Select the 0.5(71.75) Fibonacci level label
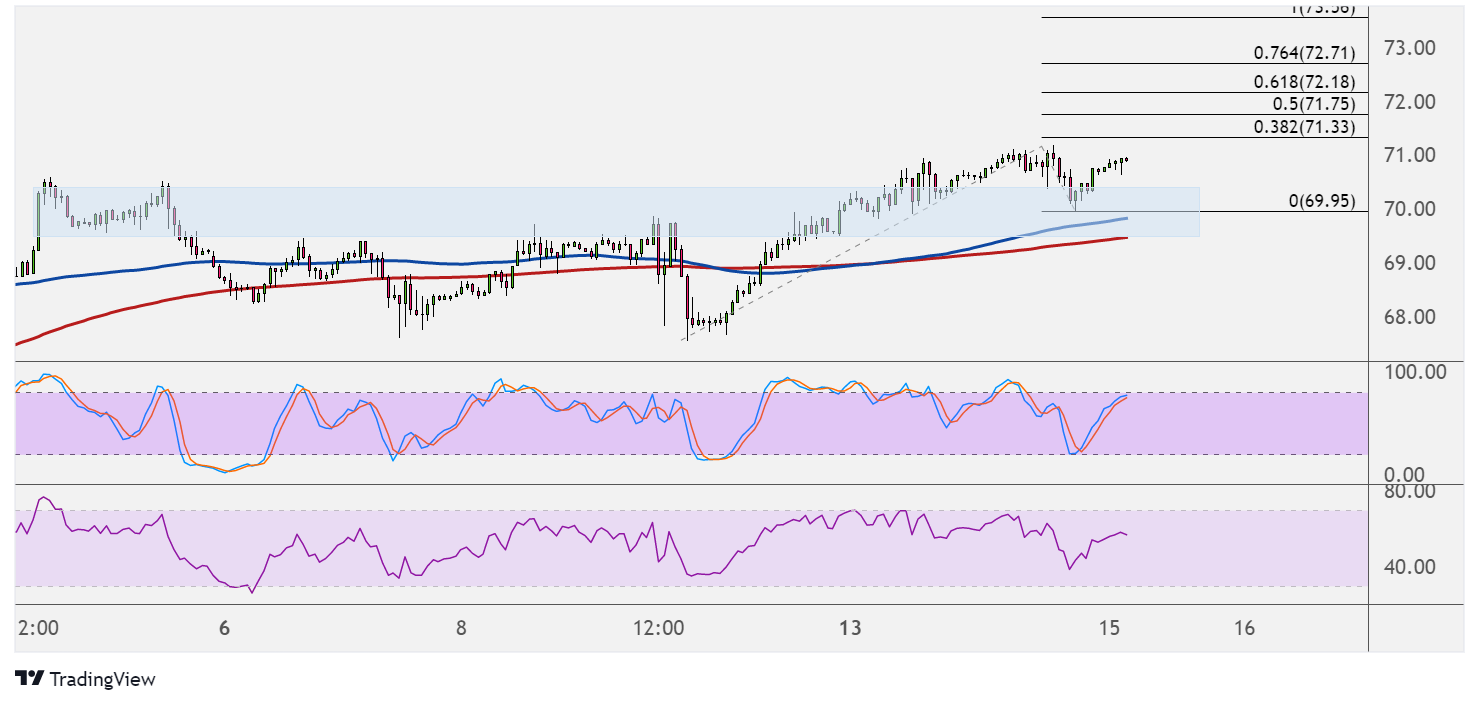1479x705 pixels. pos(1313,104)
